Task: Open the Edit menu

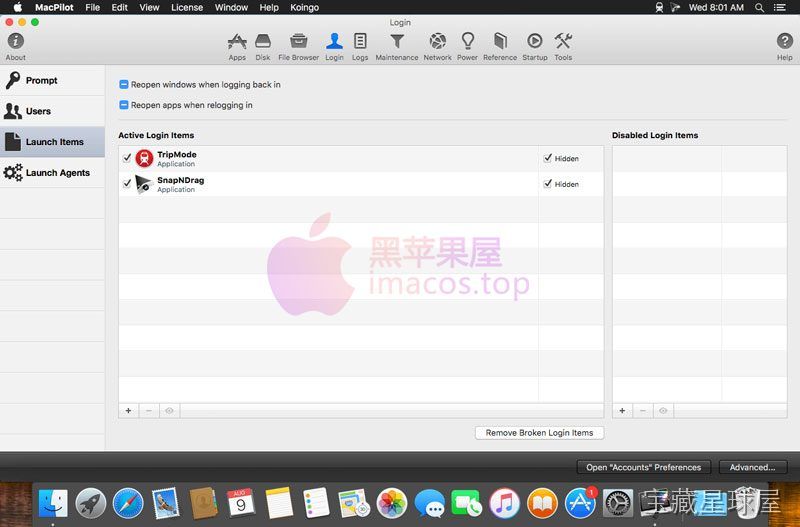Action: tap(119, 7)
